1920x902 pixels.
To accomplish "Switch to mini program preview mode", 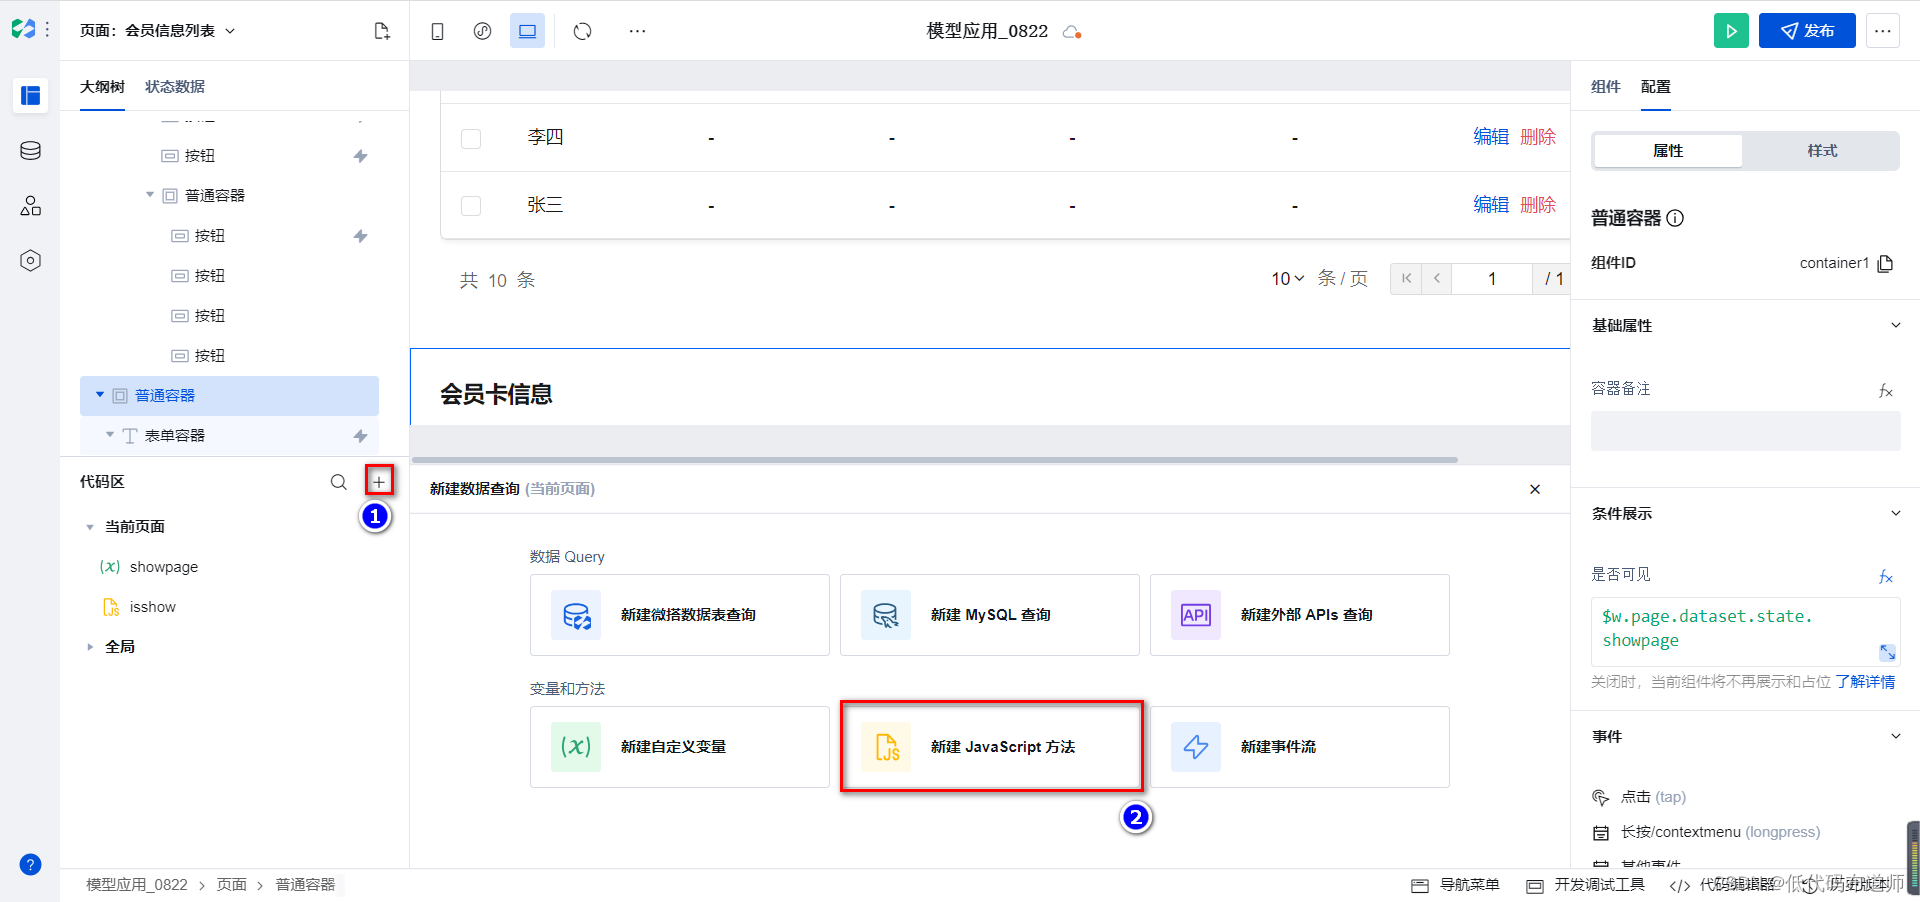I will (482, 31).
